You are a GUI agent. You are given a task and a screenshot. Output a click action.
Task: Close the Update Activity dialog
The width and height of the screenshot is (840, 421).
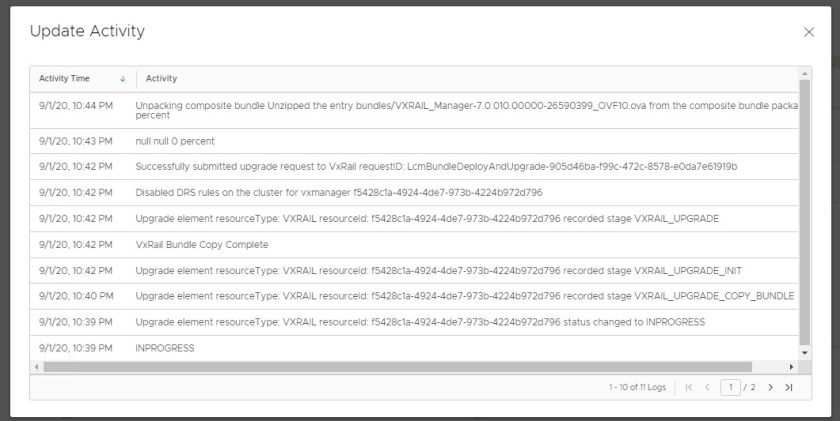click(809, 32)
